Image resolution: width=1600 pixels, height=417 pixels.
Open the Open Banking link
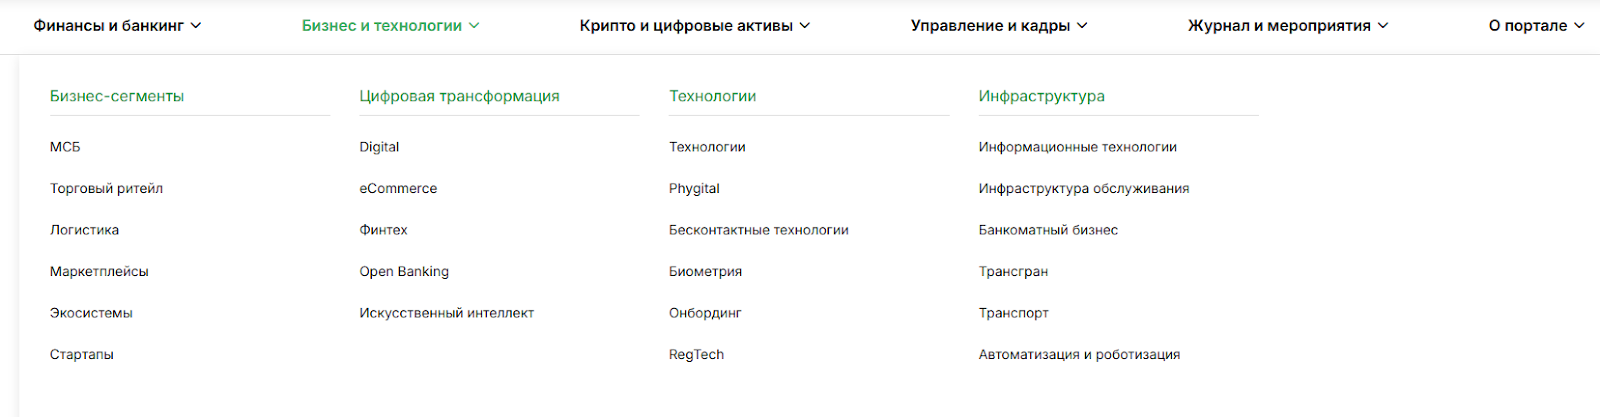[x=404, y=271]
